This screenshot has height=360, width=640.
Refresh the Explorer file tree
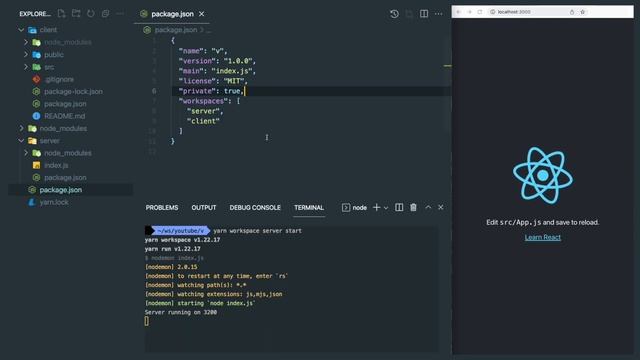coord(91,13)
